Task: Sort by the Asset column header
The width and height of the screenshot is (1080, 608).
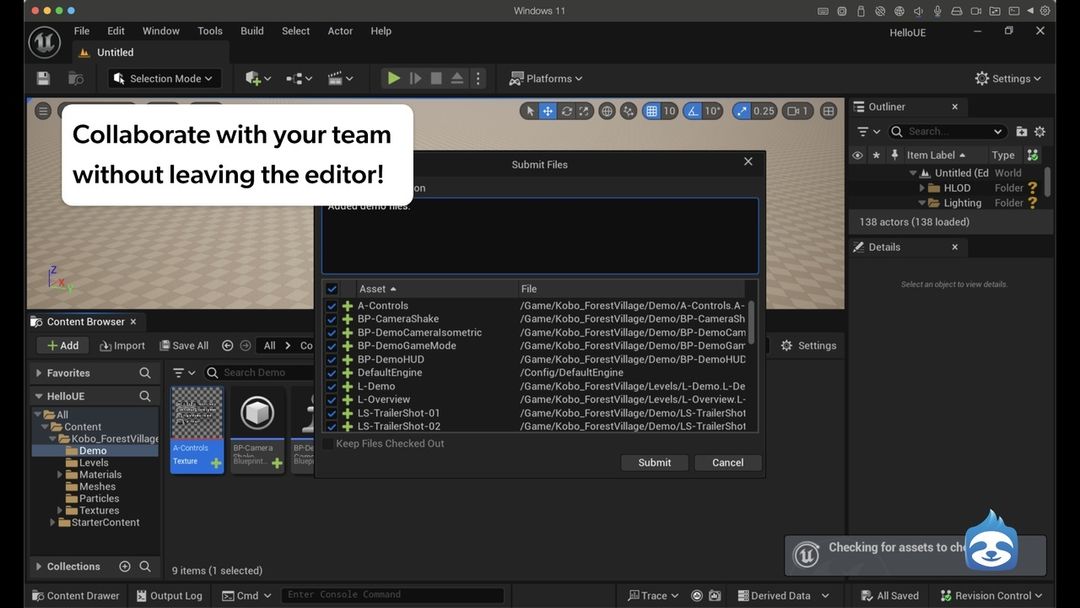Action: coord(435,289)
